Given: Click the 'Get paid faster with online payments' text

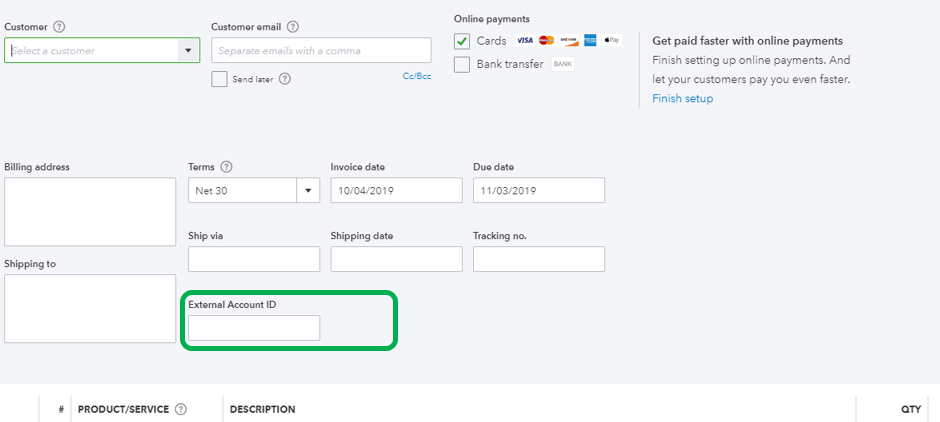Looking at the screenshot, I should (748, 41).
